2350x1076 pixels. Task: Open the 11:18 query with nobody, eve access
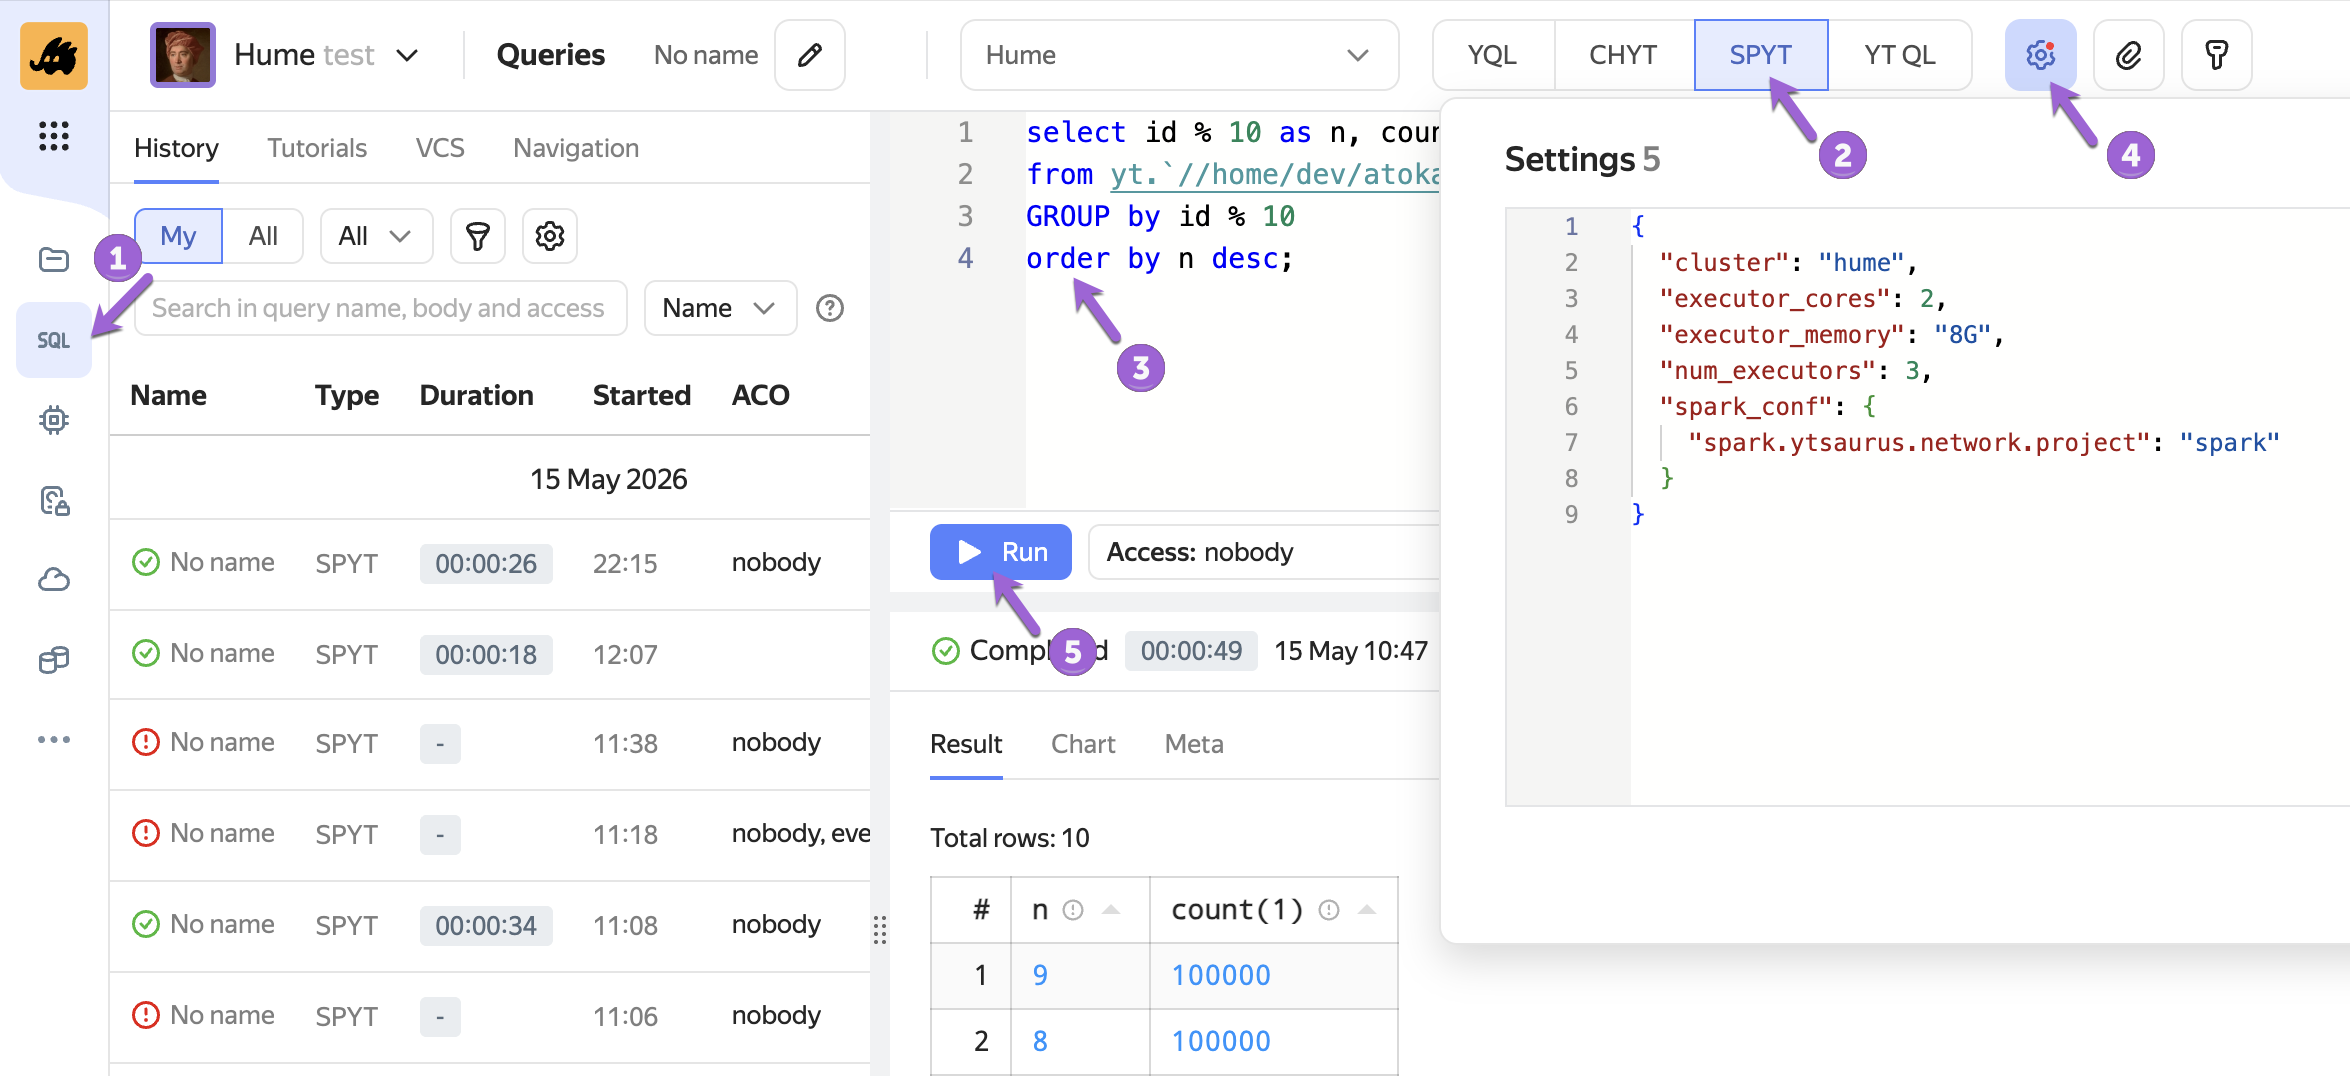pos(490,834)
